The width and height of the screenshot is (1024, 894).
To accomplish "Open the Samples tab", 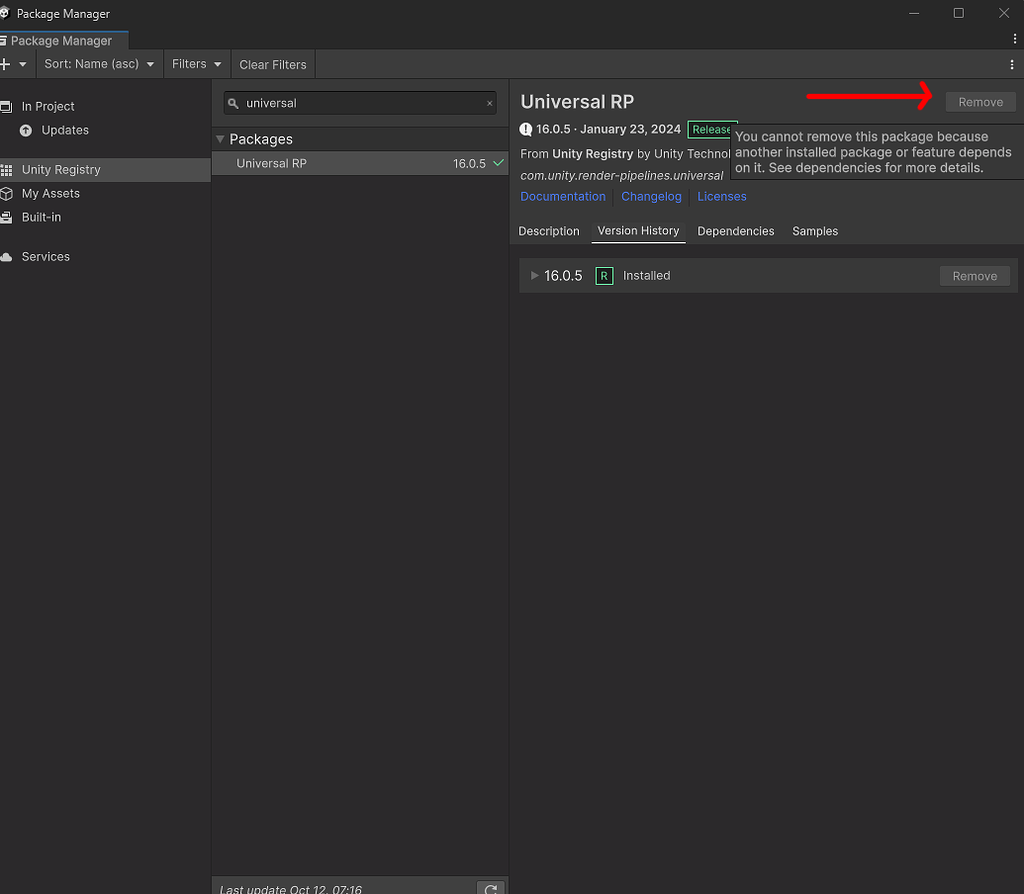I will coord(814,231).
